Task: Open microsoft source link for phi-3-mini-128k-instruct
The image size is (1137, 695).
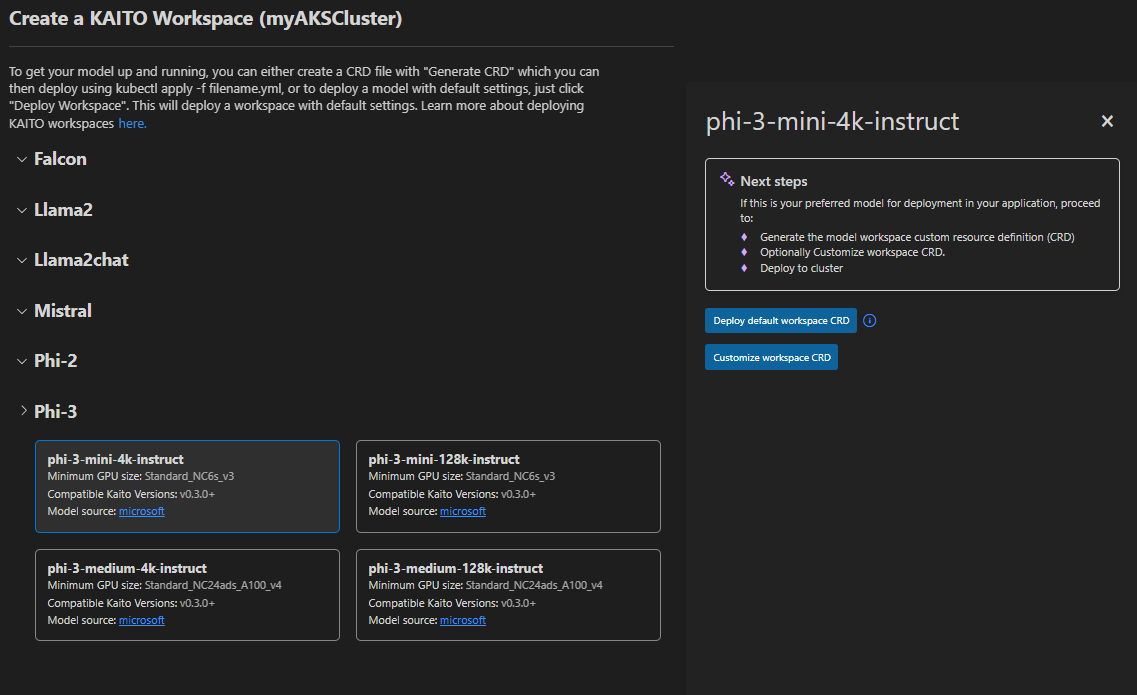Action: point(463,511)
